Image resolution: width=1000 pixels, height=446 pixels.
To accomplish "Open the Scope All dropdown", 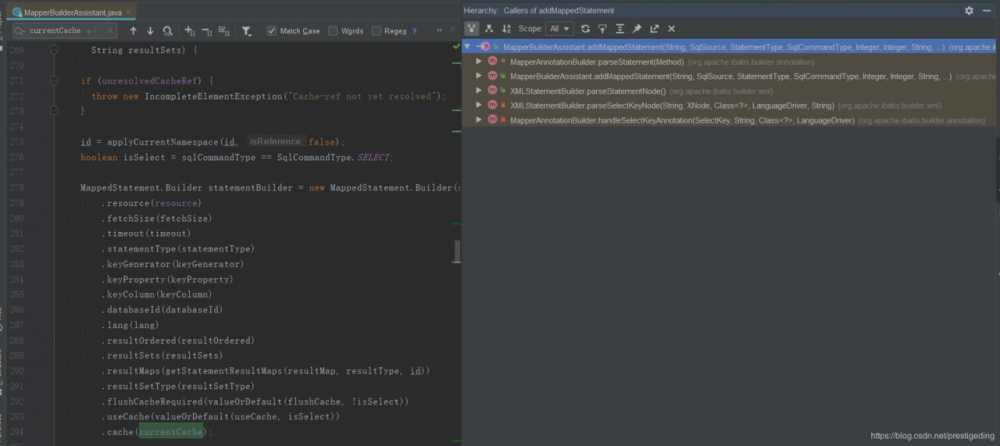I will coord(560,29).
